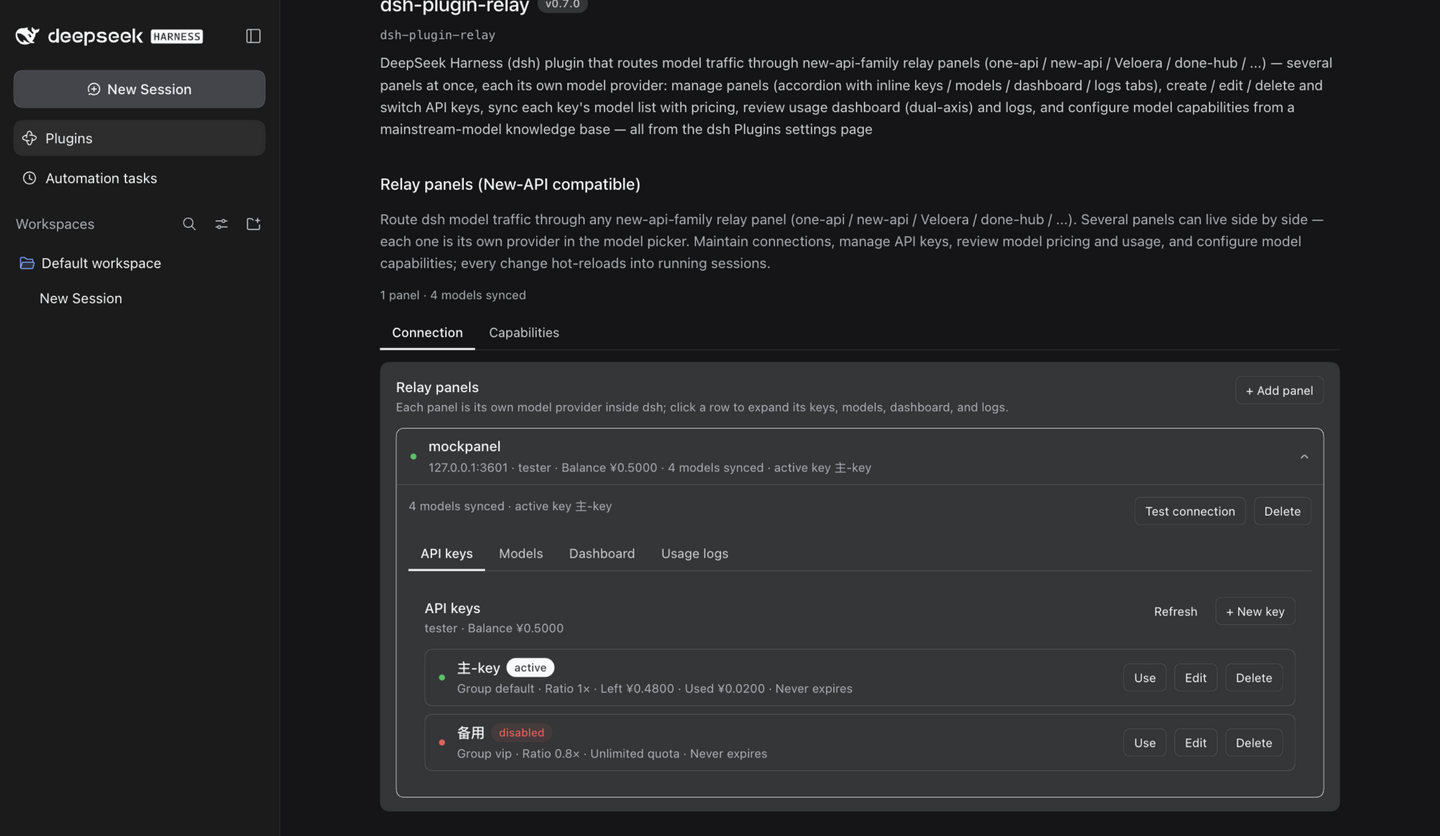
Task: Open workspace filter settings sliders icon
Action: (x=221, y=224)
